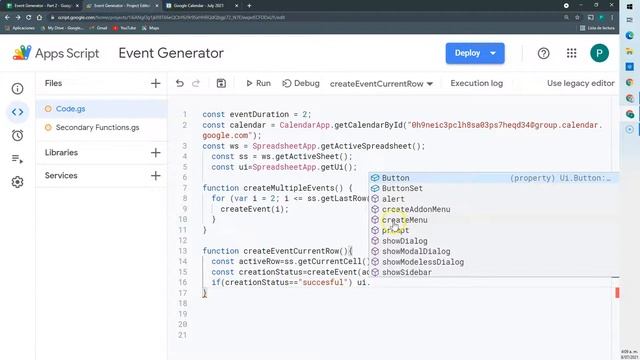The height and width of the screenshot is (360, 640).
Task: Open the Gmail bookmark
Action: [x=98, y=28]
